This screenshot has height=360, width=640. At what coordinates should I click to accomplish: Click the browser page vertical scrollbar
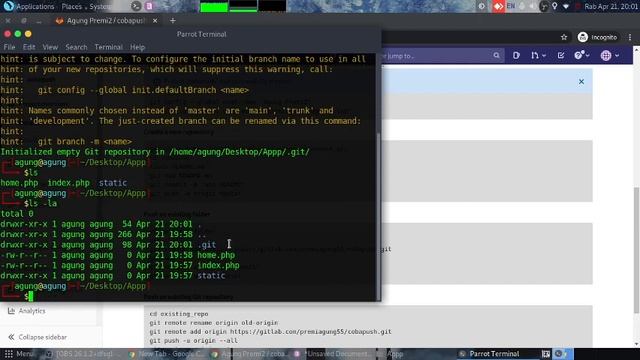pyautogui.click(x=636, y=250)
